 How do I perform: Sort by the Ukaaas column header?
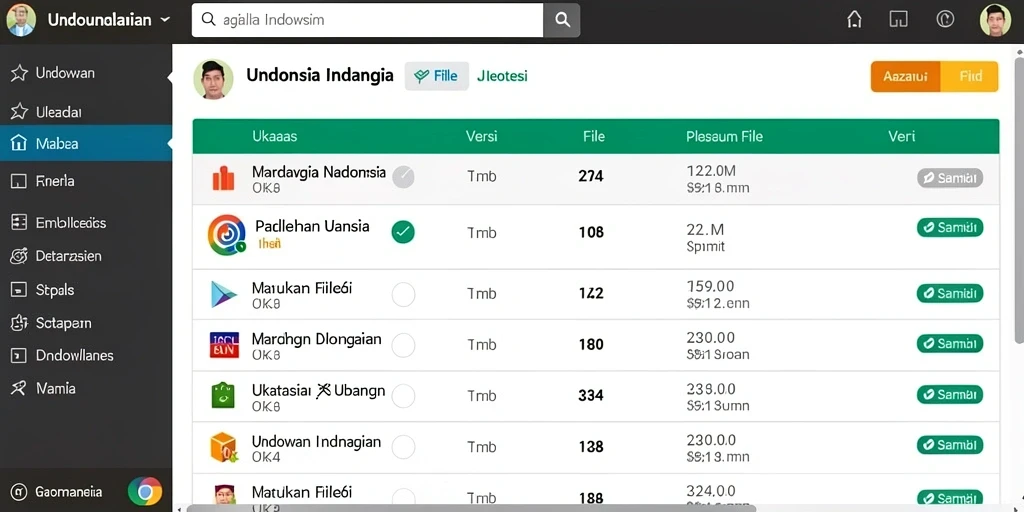(x=274, y=136)
